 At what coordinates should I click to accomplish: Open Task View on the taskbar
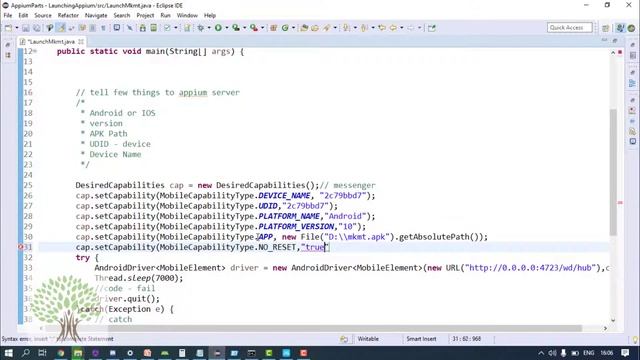pyautogui.click(x=42, y=353)
